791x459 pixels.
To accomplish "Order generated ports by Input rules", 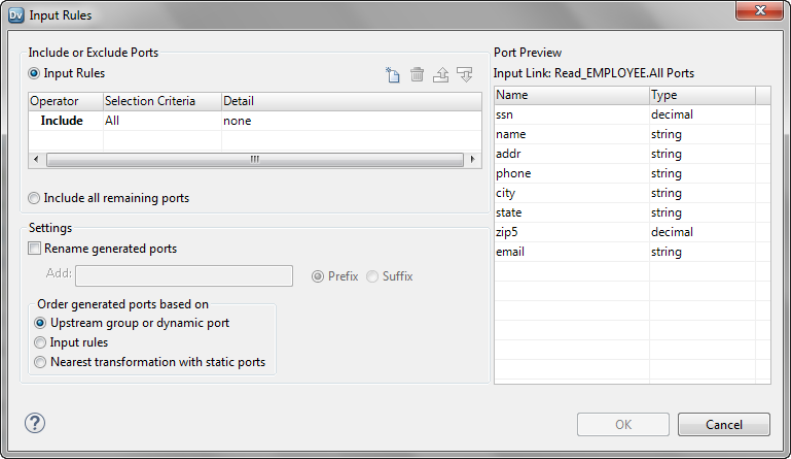I will coord(41,342).
